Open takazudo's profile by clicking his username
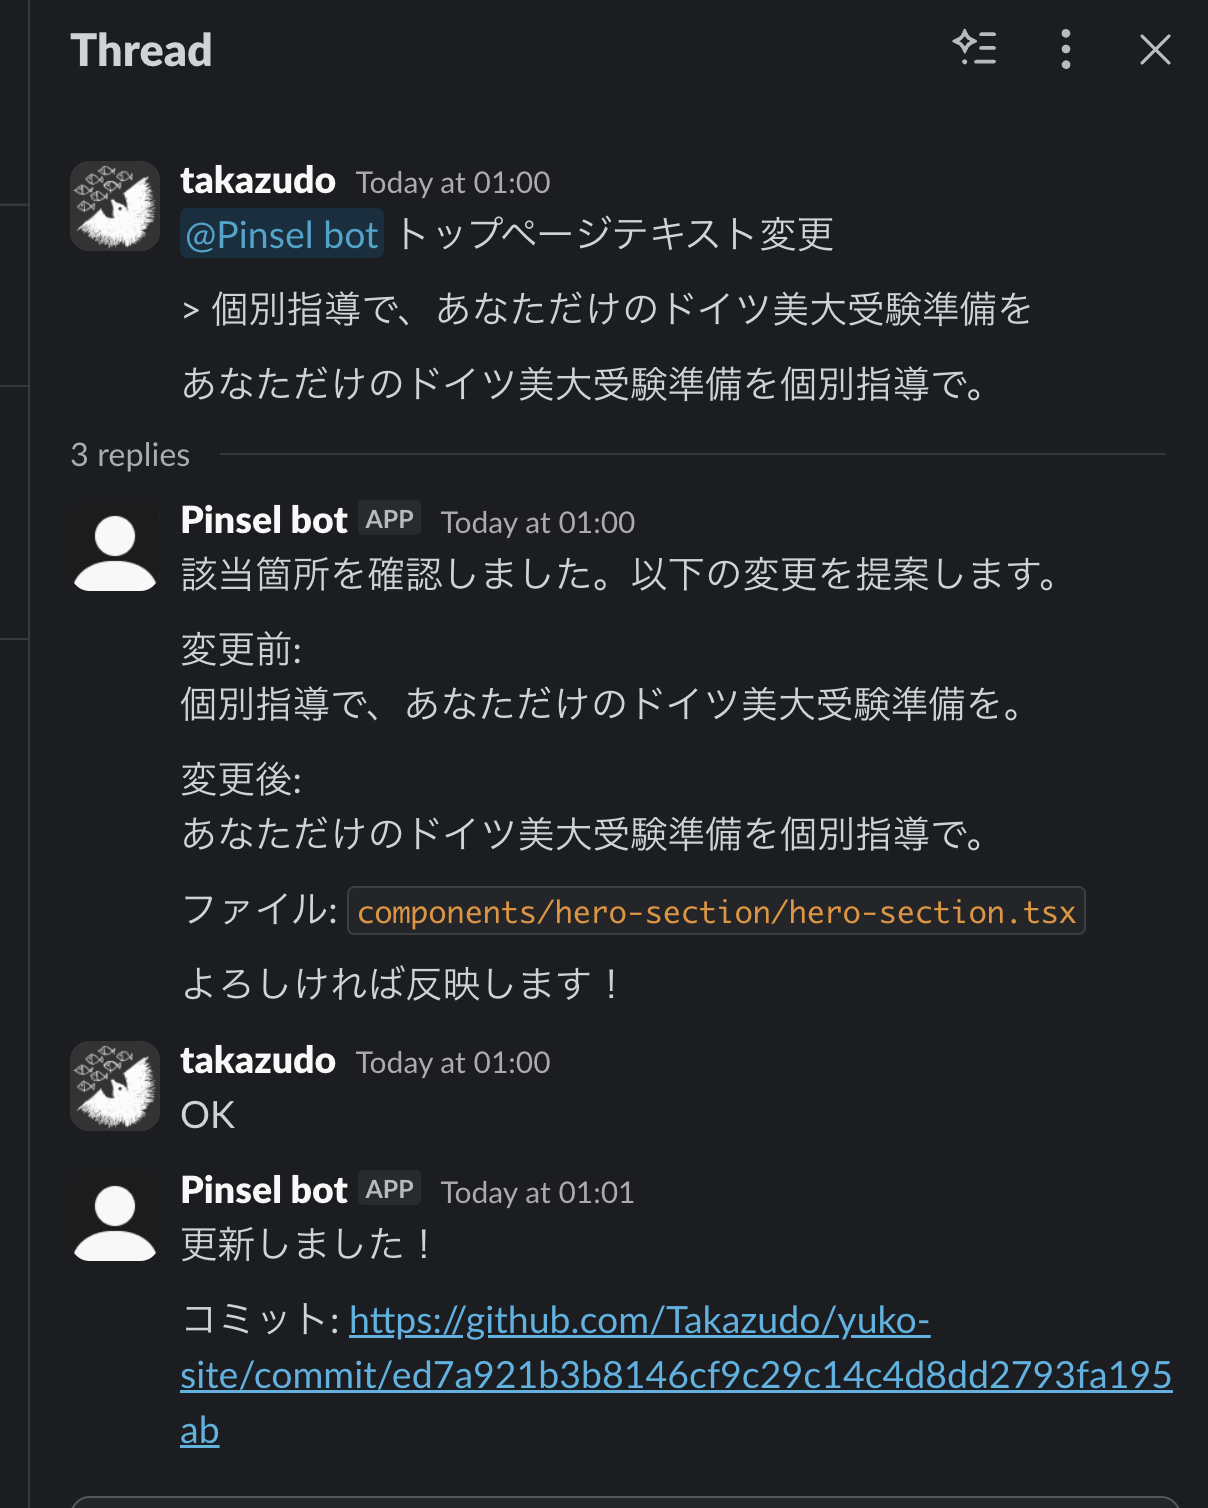The image size is (1208, 1508). 257,180
